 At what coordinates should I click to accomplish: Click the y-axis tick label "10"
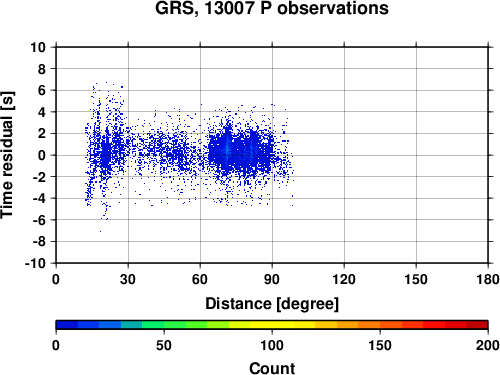(x=38, y=47)
